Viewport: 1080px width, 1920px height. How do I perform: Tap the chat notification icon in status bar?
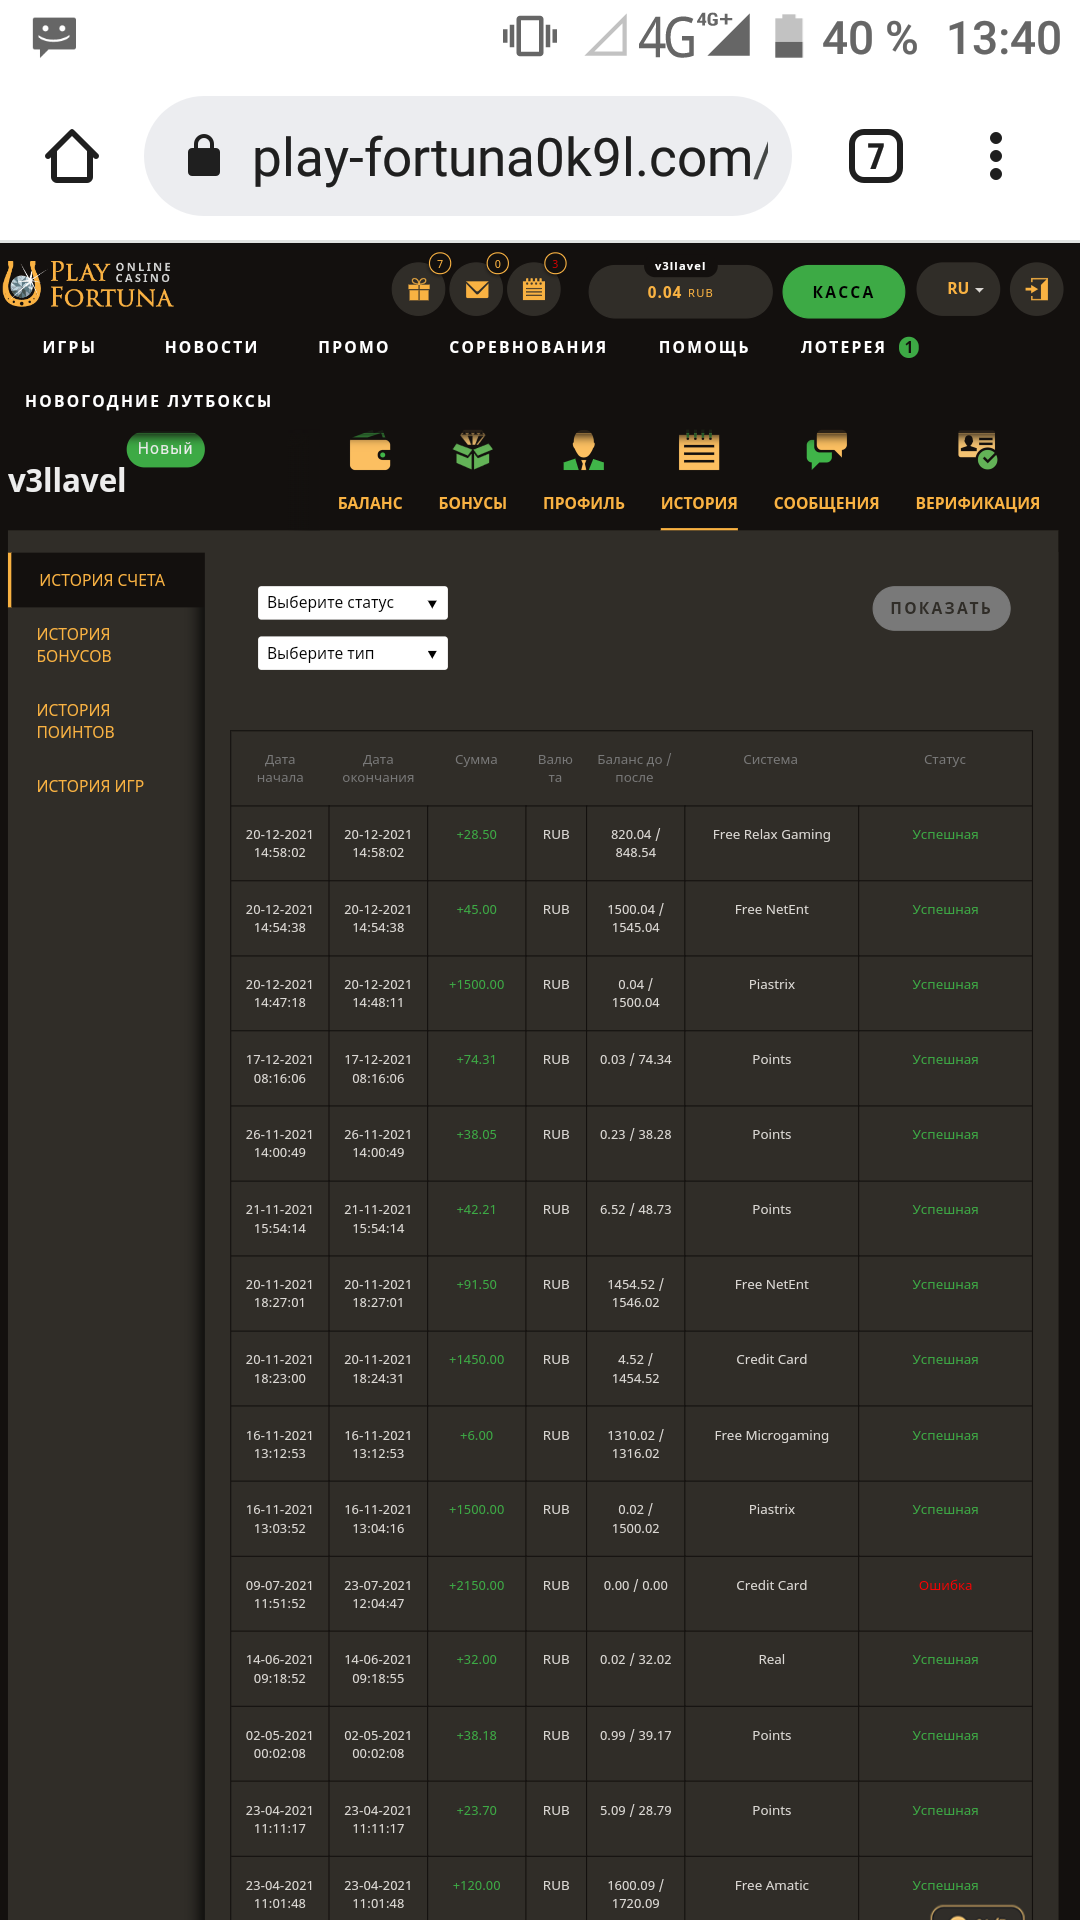click(54, 37)
